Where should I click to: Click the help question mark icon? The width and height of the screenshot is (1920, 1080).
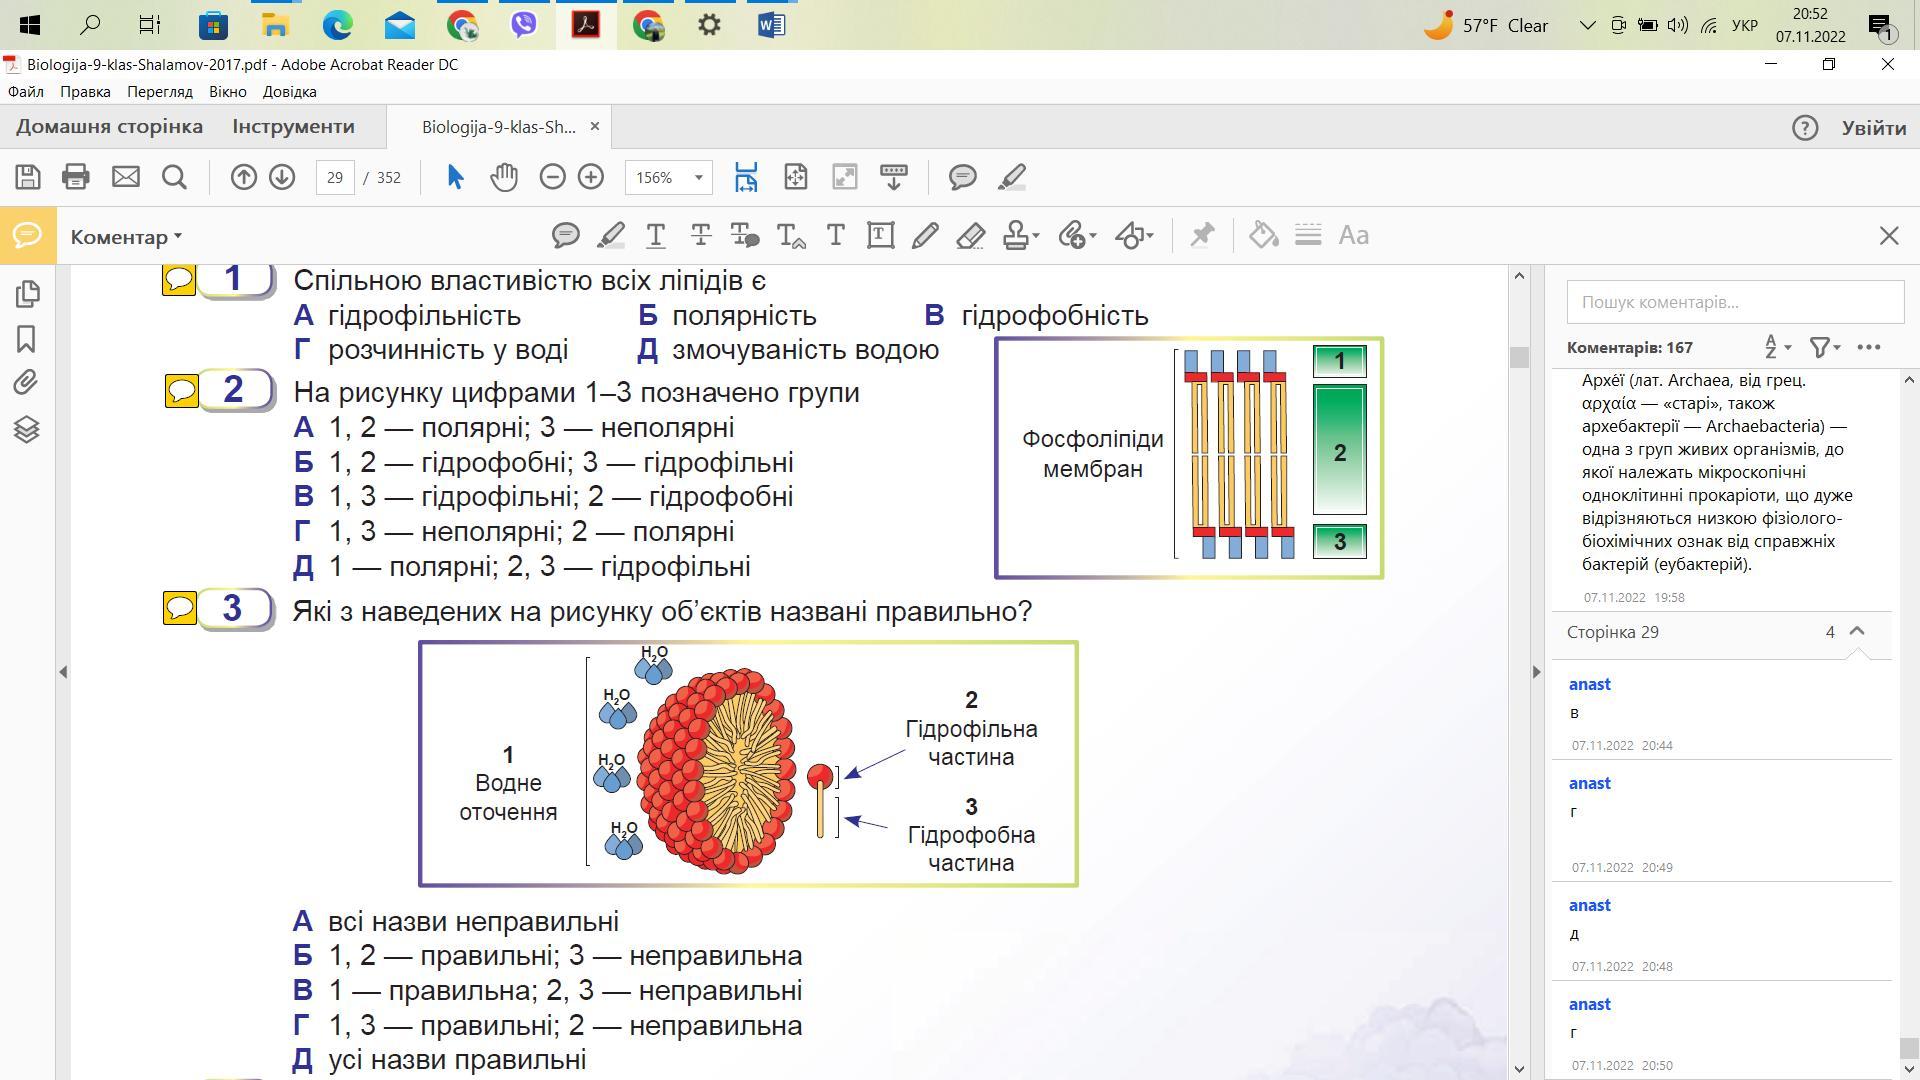(x=1805, y=128)
